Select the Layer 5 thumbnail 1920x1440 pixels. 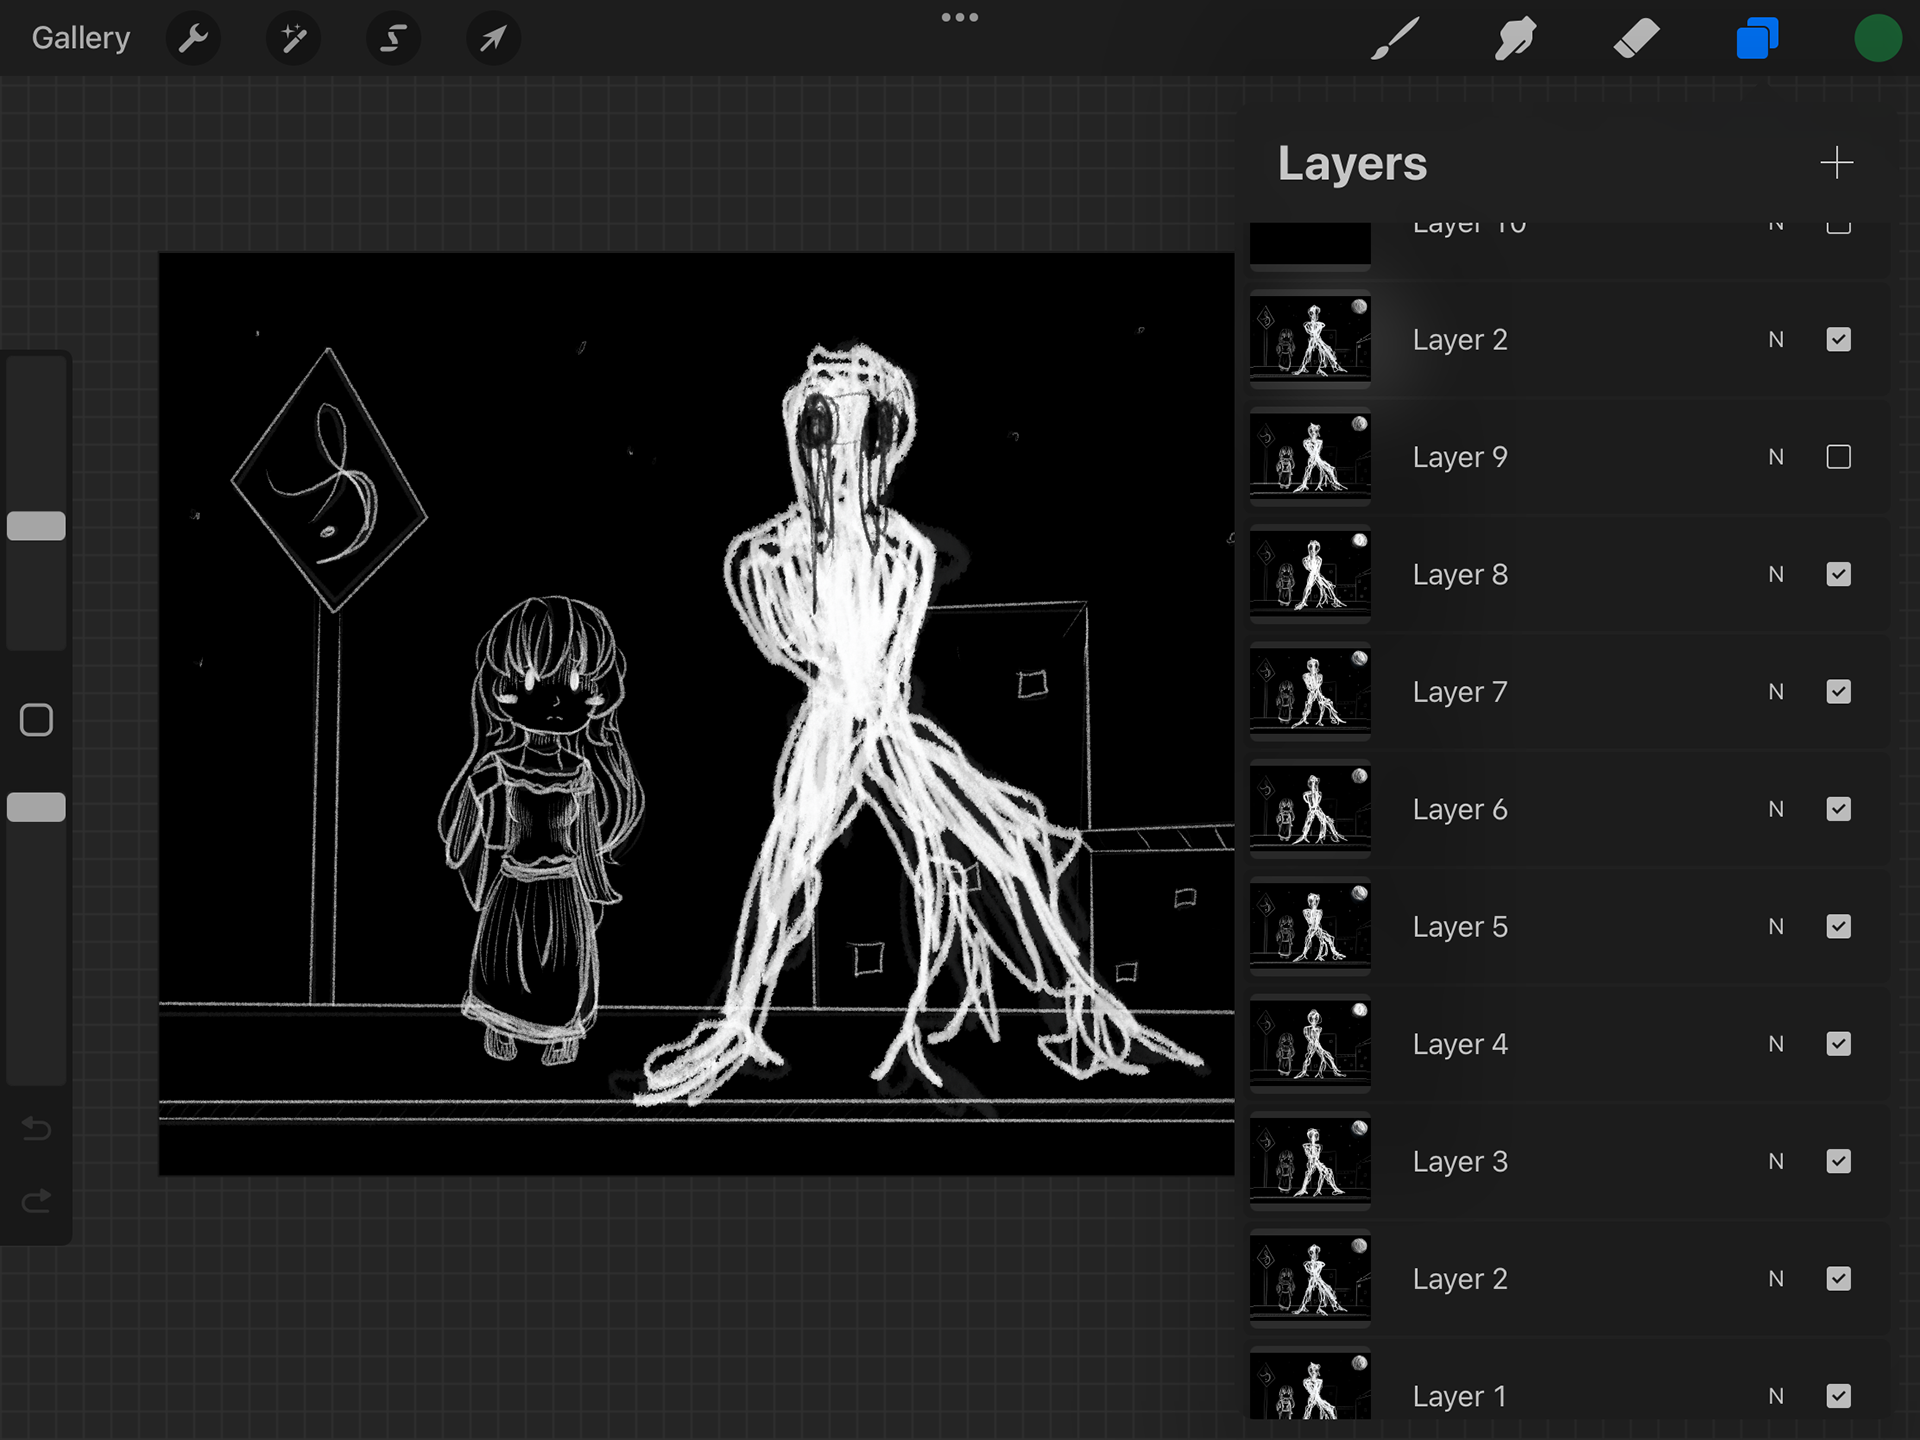coord(1310,927)
